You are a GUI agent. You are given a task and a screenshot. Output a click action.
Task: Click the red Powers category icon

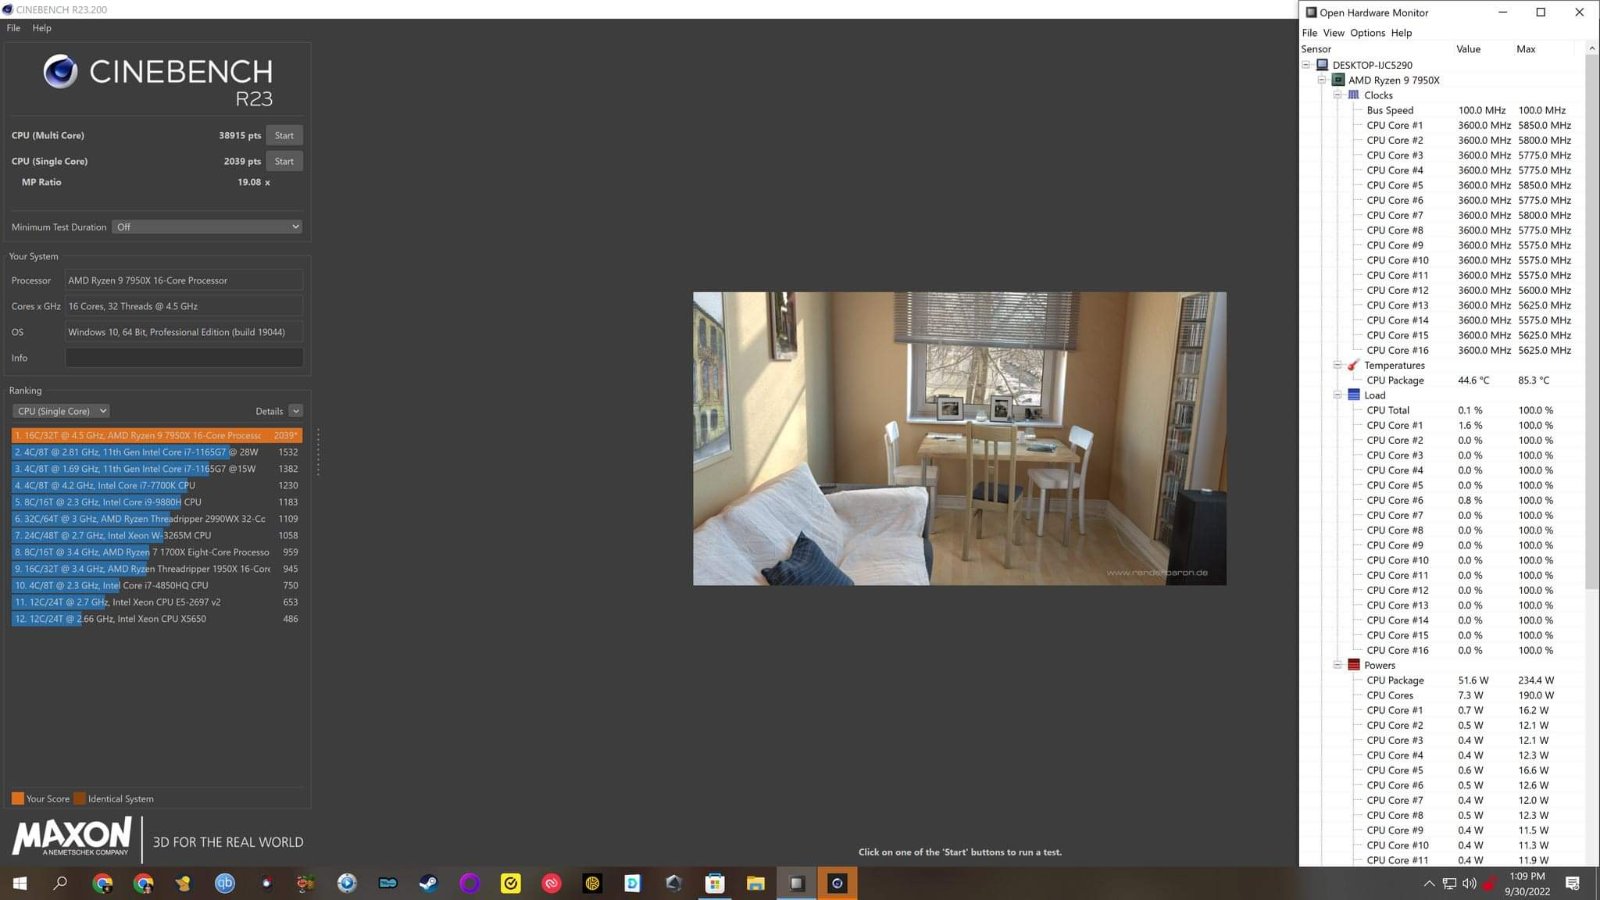pyautogui.click(x=1354, y=665)
